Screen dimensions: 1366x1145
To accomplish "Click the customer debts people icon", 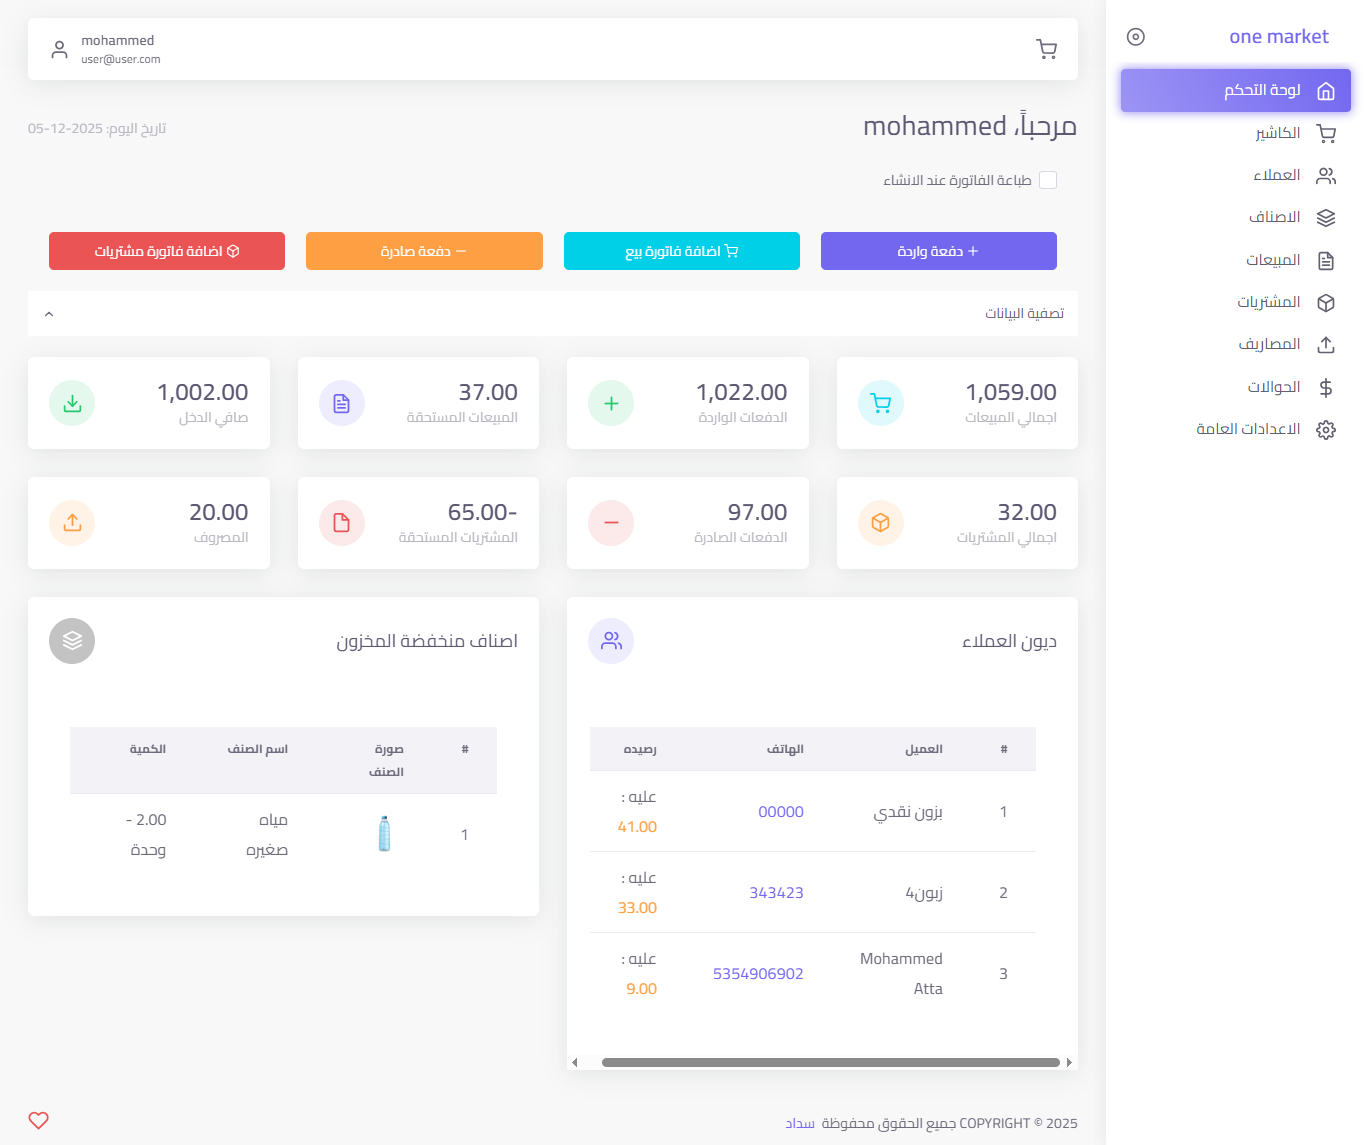I will coord(611,641).
